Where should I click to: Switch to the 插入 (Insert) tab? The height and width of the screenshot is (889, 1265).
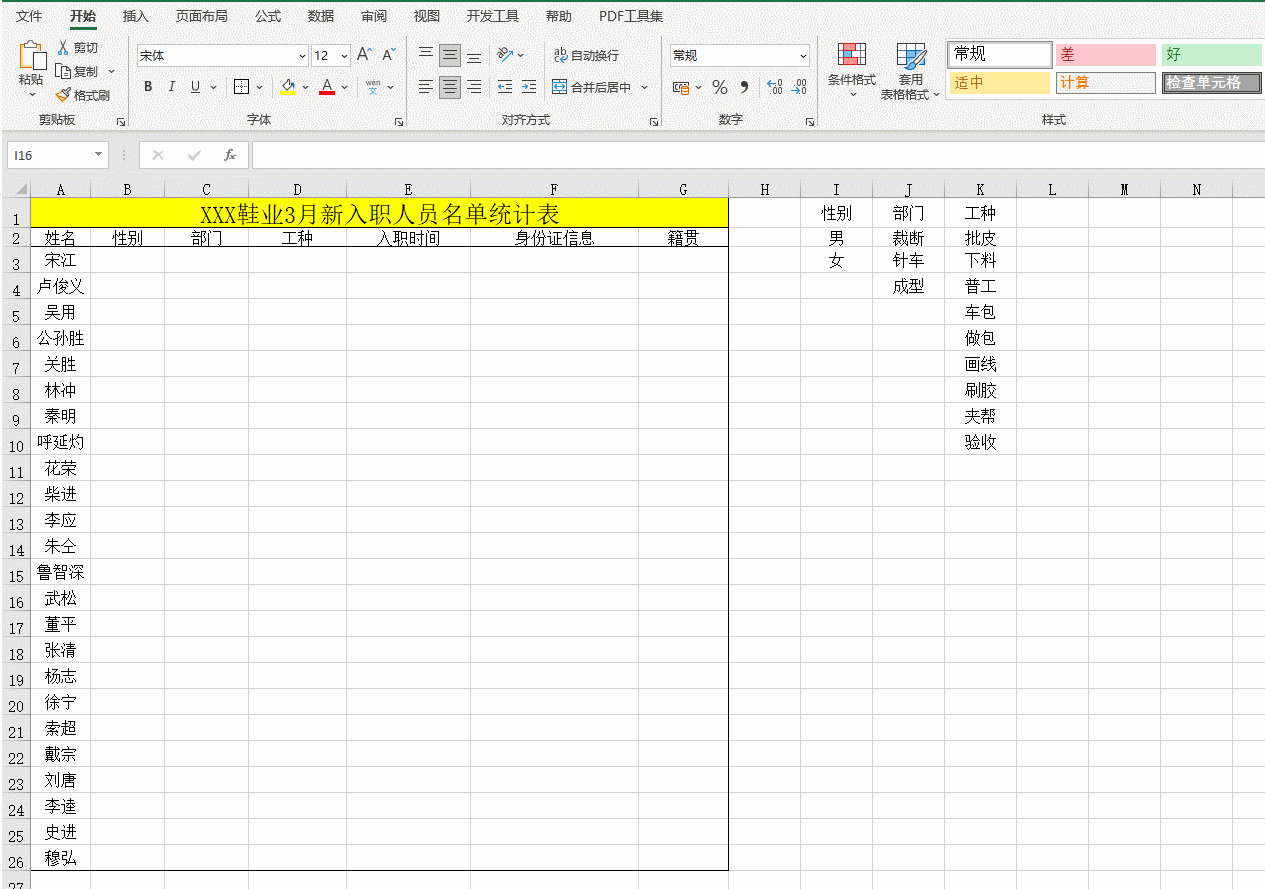coord(136,16)
